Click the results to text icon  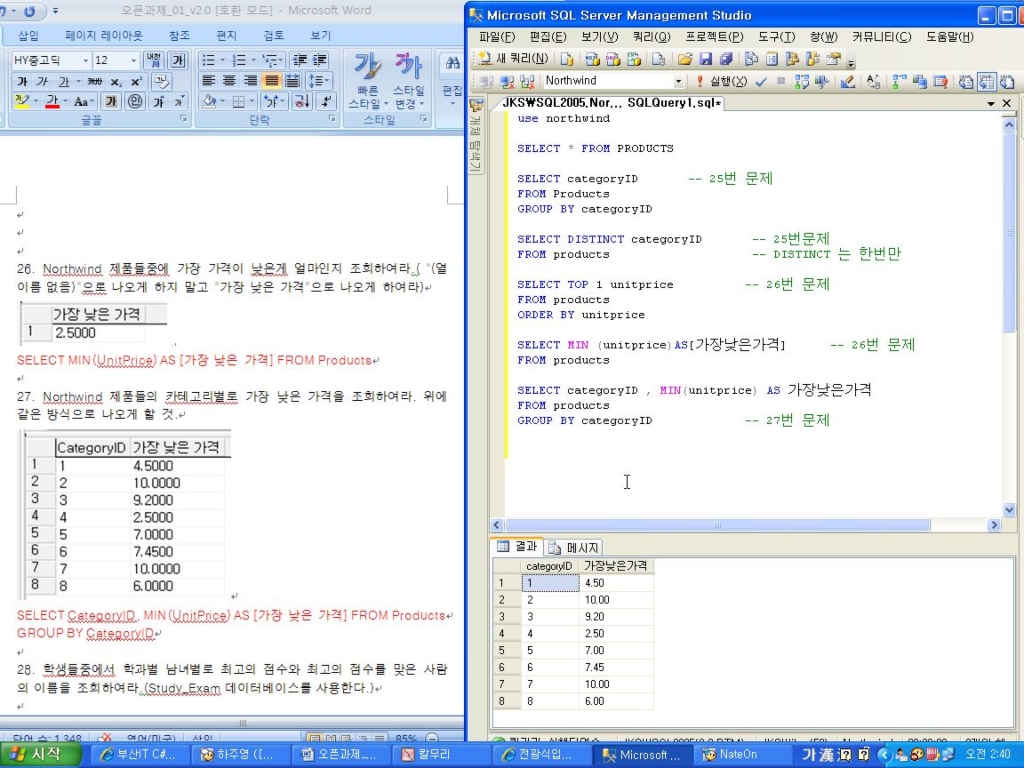tap(966, 82)
